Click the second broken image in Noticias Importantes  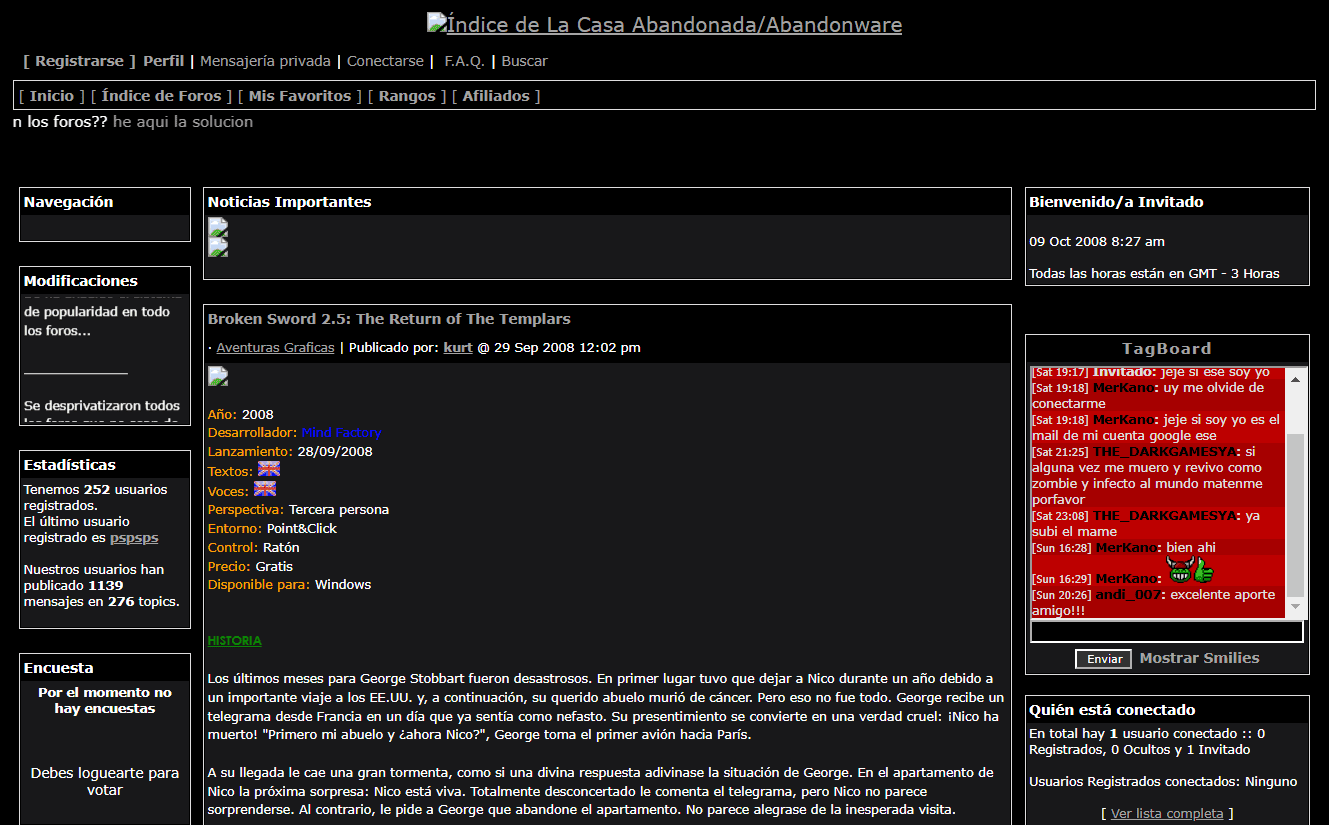(x=218, y=247)
